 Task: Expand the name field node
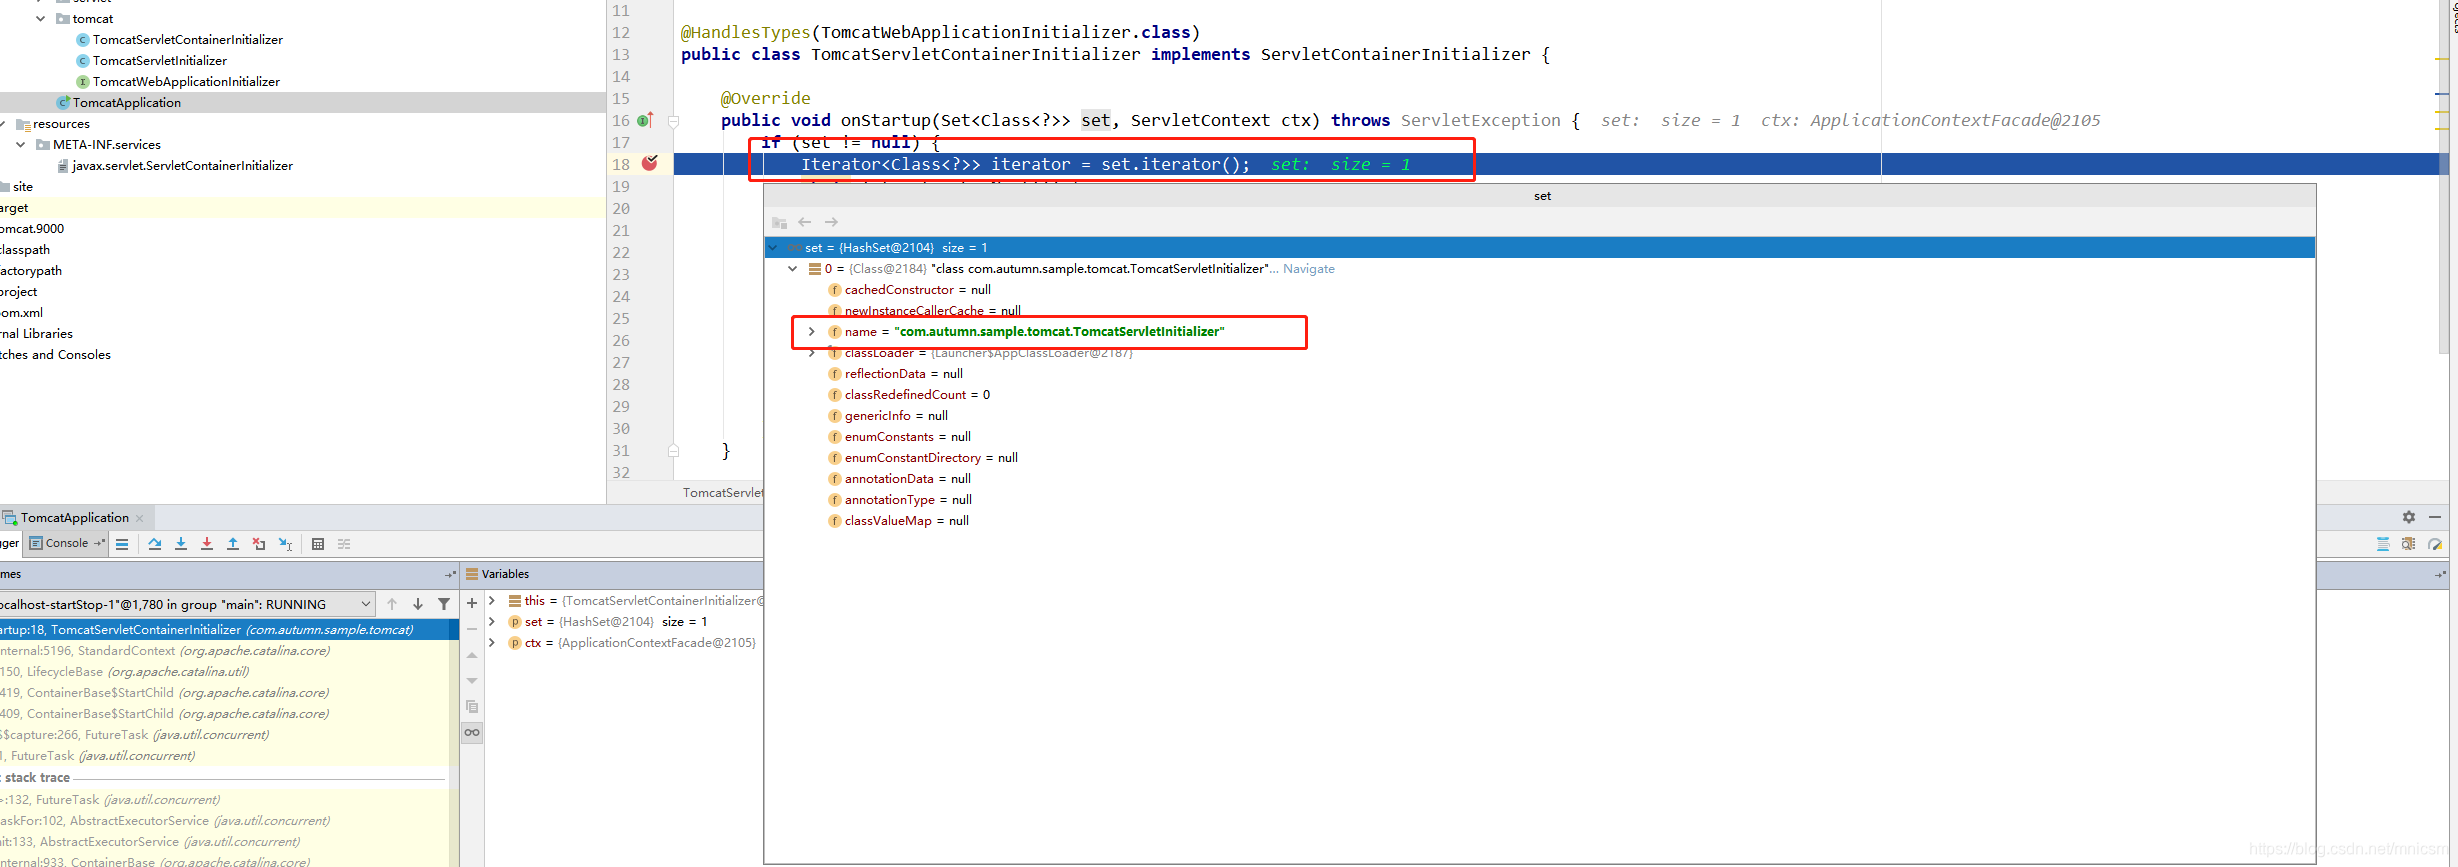(x=812, y=331)
